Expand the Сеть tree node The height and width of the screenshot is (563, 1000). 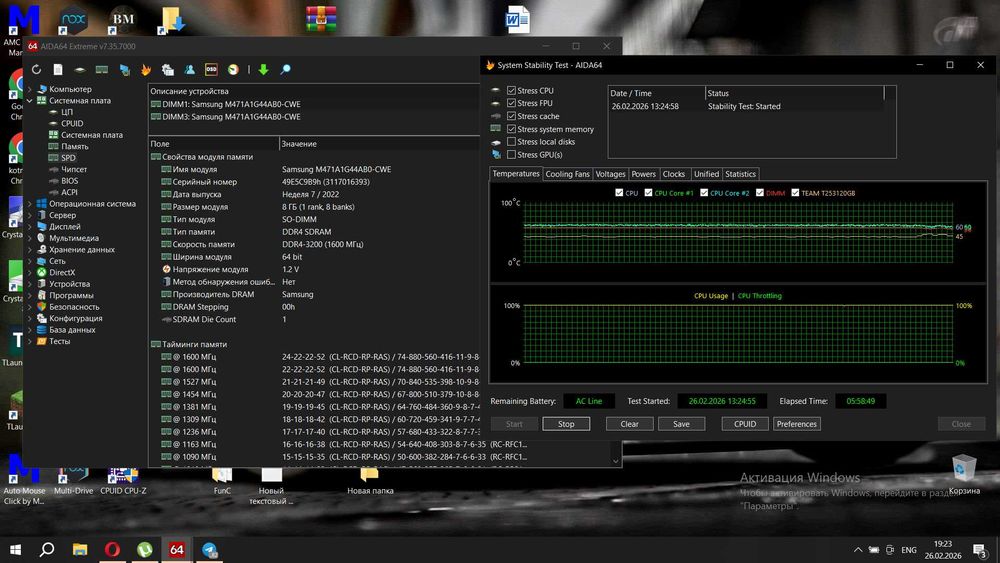pyautogui.click(x=29, y=261)
